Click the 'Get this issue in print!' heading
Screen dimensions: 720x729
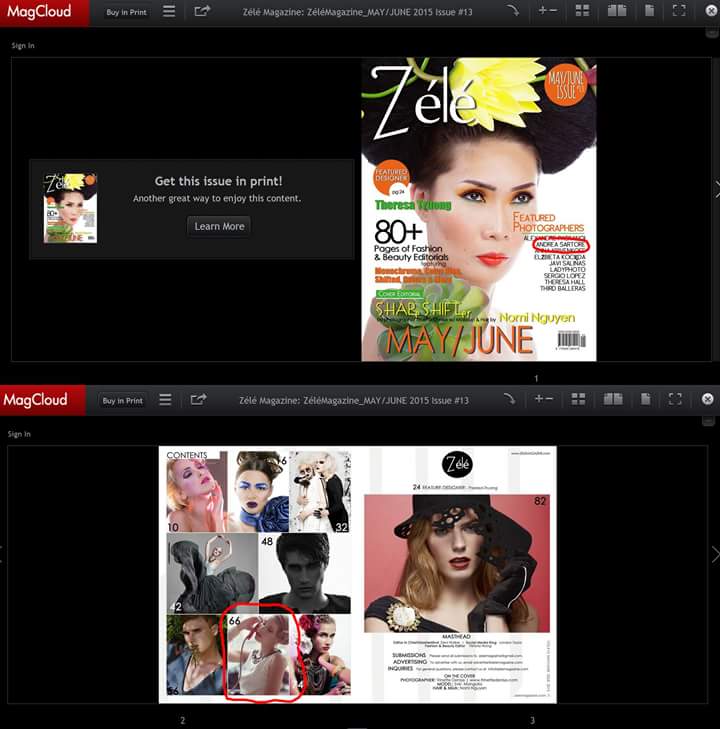(x=218, y=181)
